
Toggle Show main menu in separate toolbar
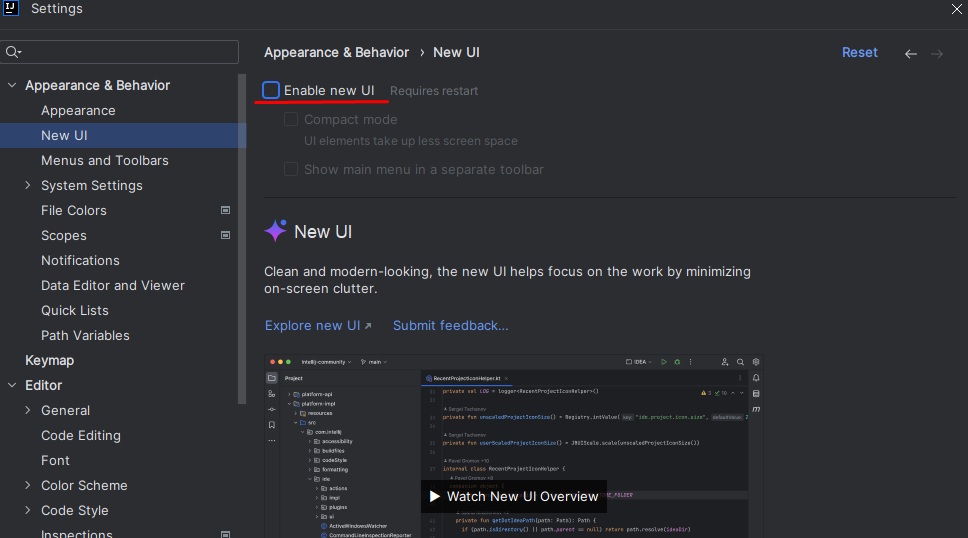291,169
